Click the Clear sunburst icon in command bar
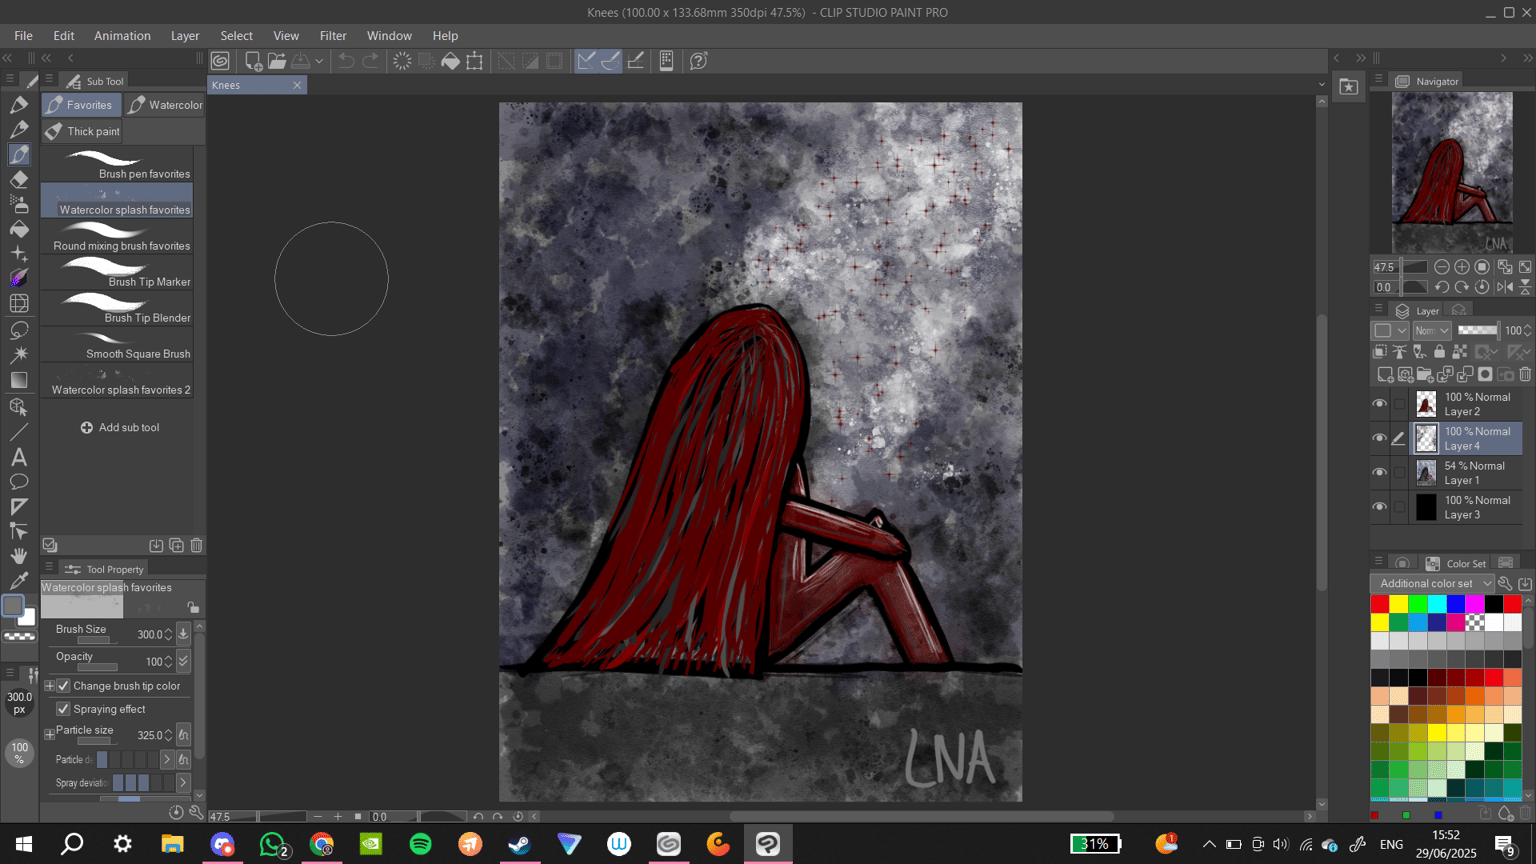Image resolution: width=1536 pixels, height=864 pixels. 402,61
